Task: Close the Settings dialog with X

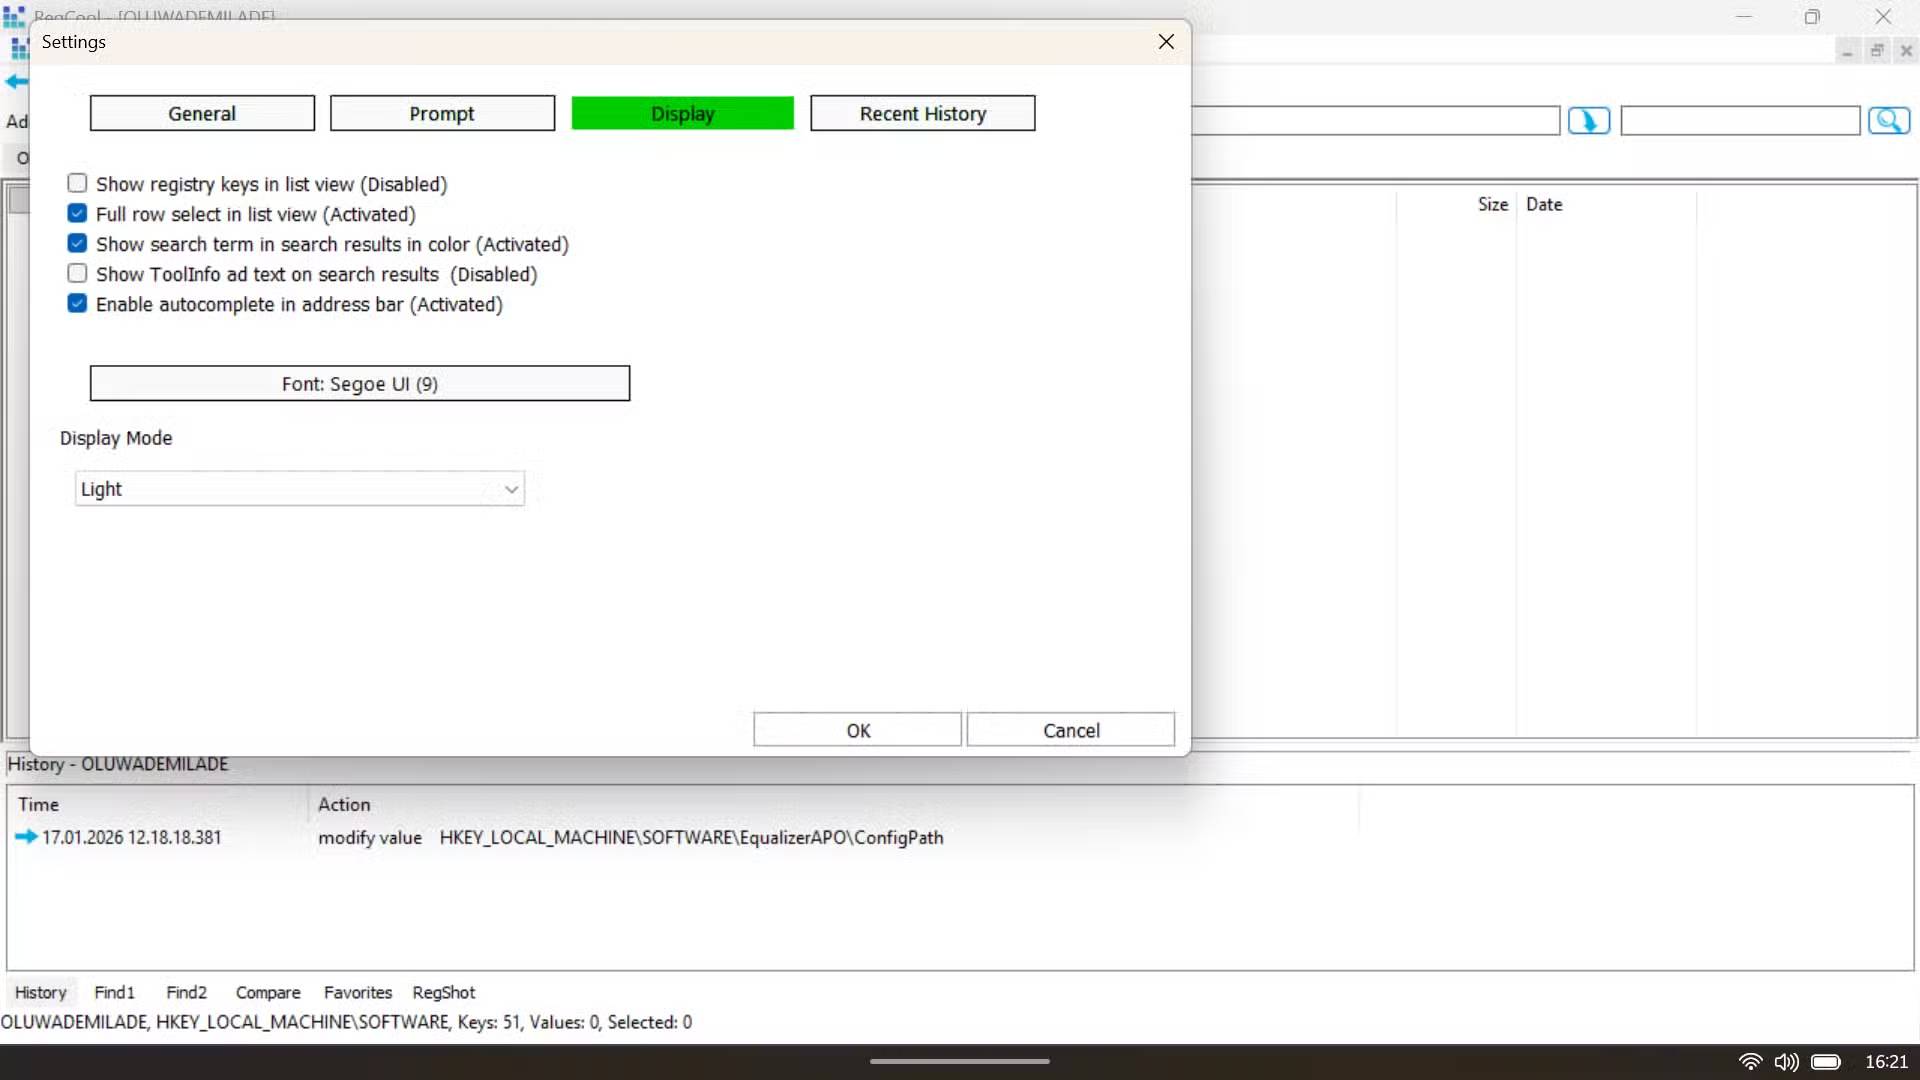Action: click(x=1166, y=42)
